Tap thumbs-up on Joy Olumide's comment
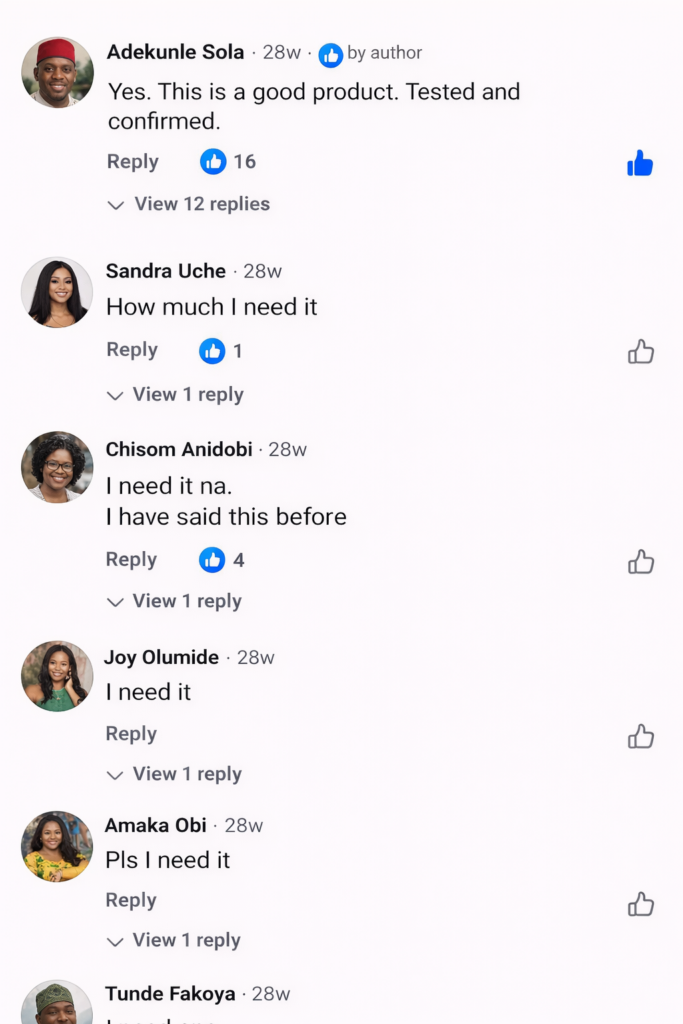Viewport: 683px width, 1024px height. point(640,737)
